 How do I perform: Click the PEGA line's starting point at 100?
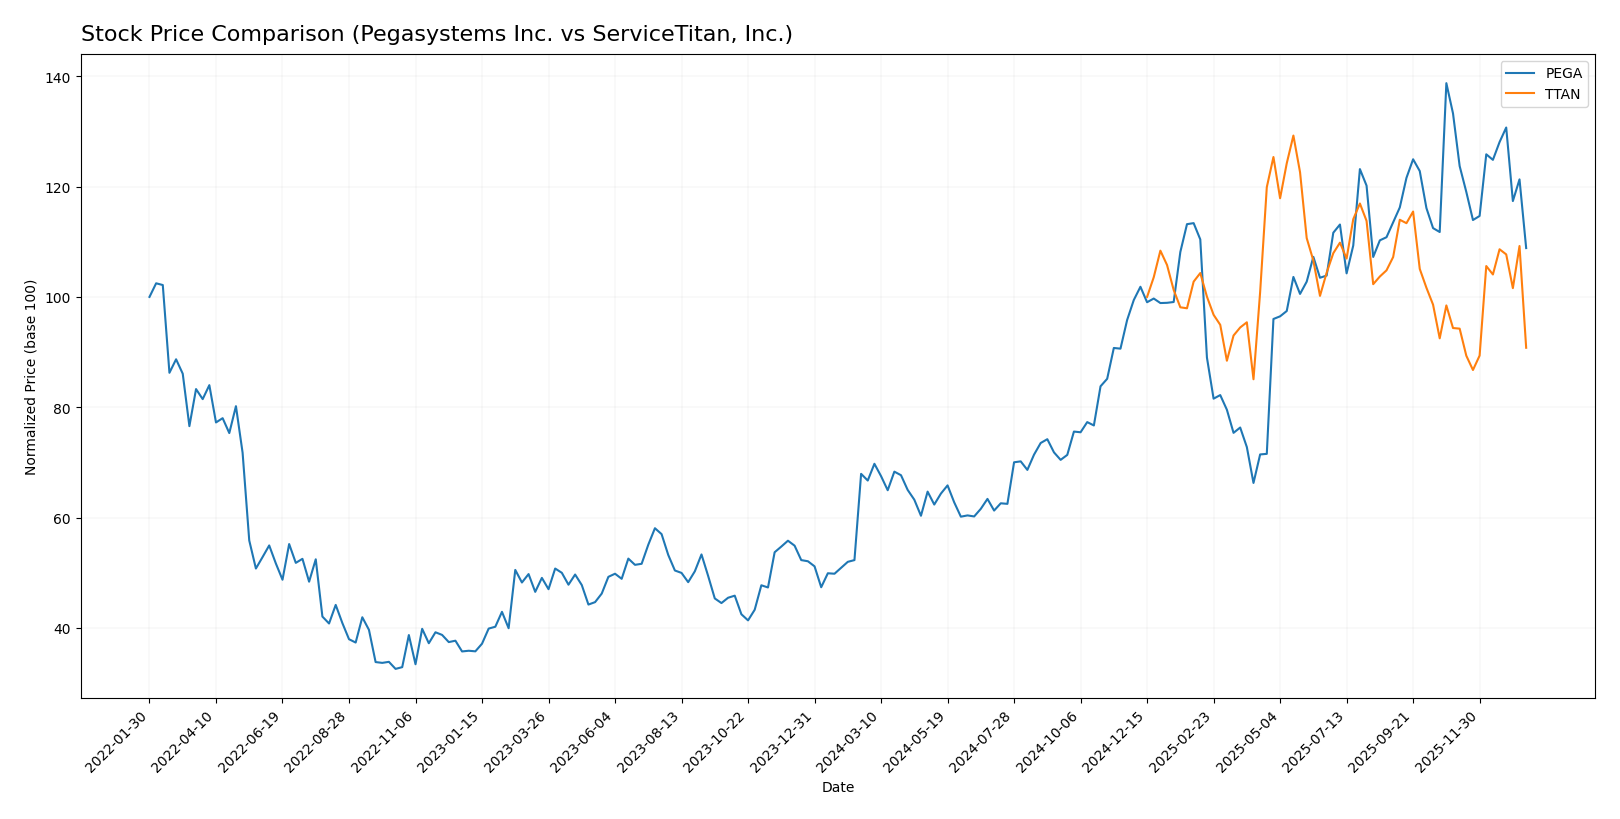click(x=150, y=297)
